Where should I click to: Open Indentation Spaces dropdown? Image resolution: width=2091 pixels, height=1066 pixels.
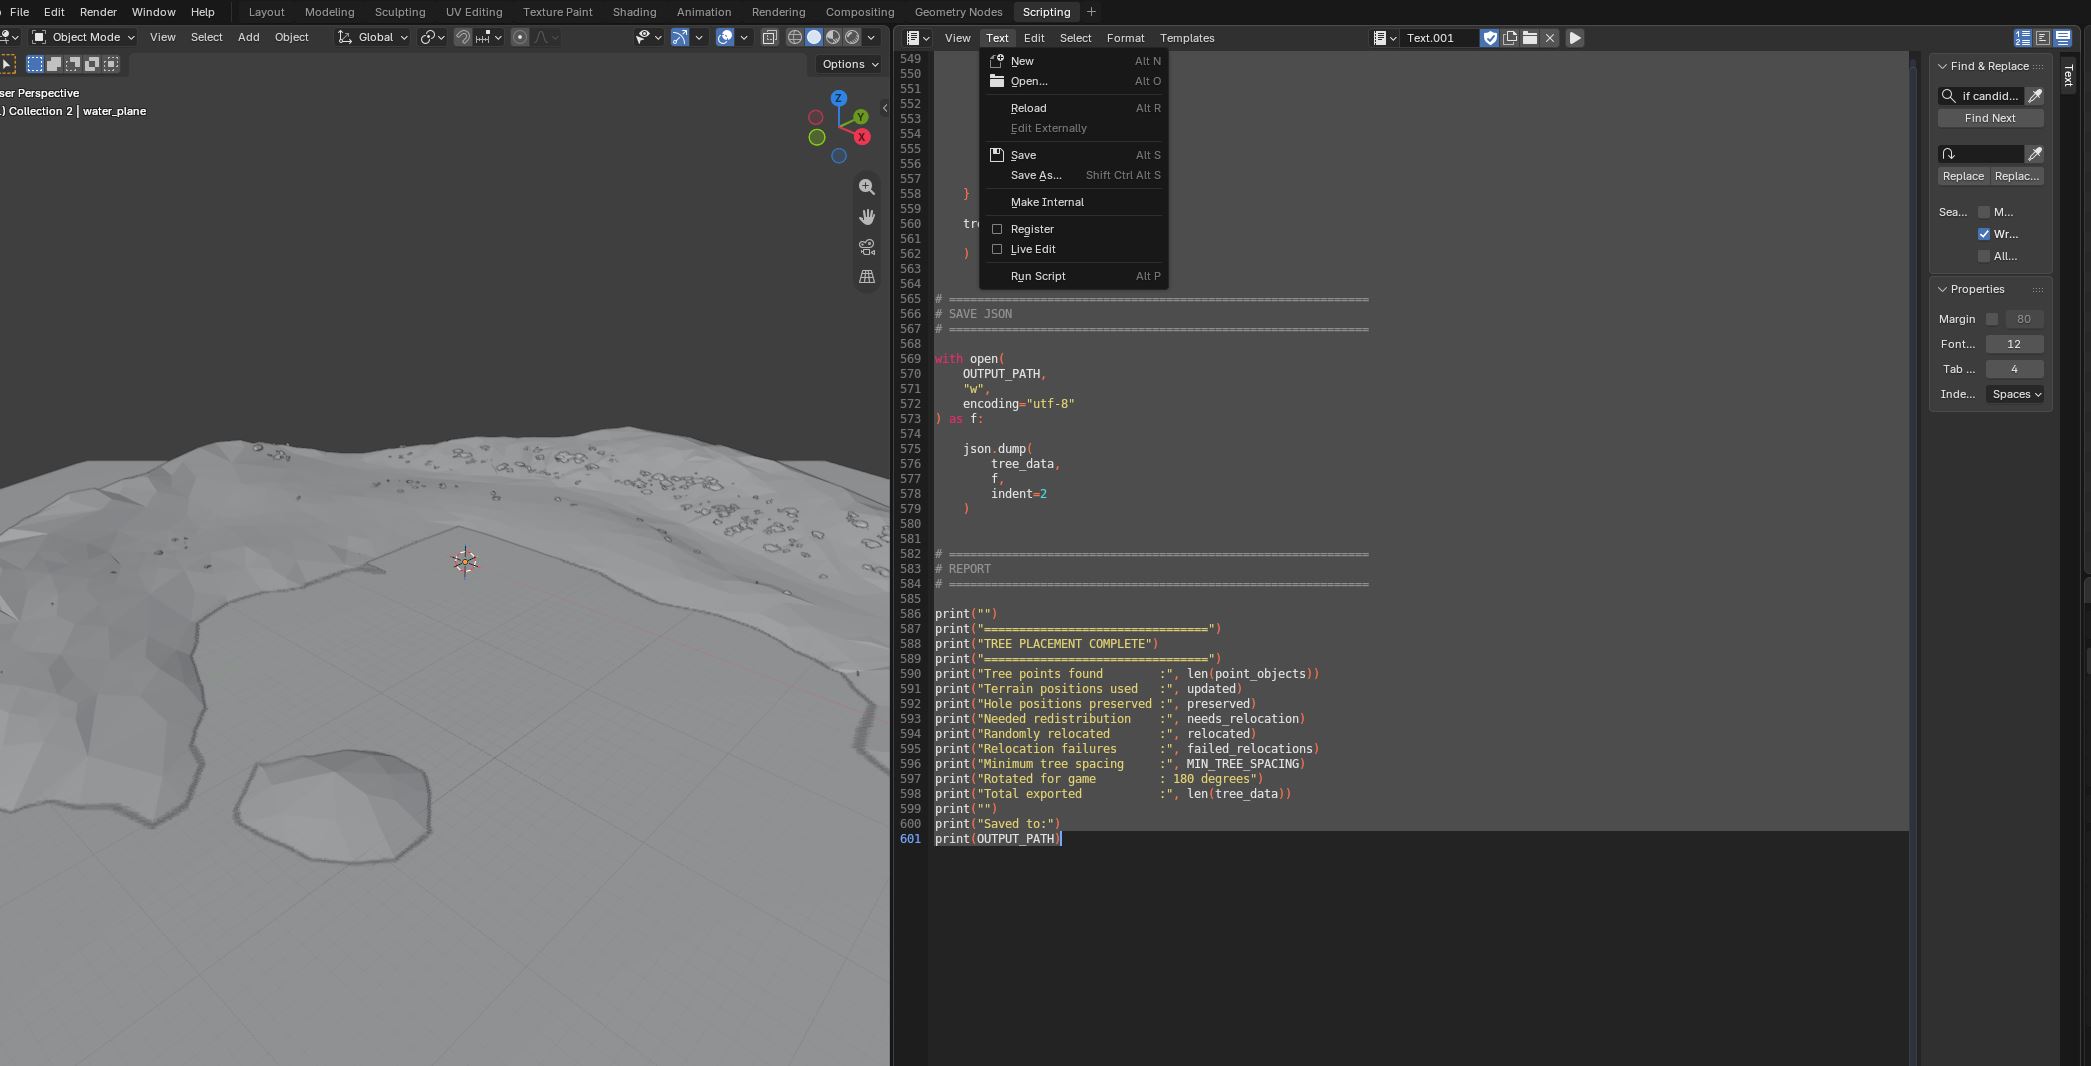click(x=2015, y=394)
